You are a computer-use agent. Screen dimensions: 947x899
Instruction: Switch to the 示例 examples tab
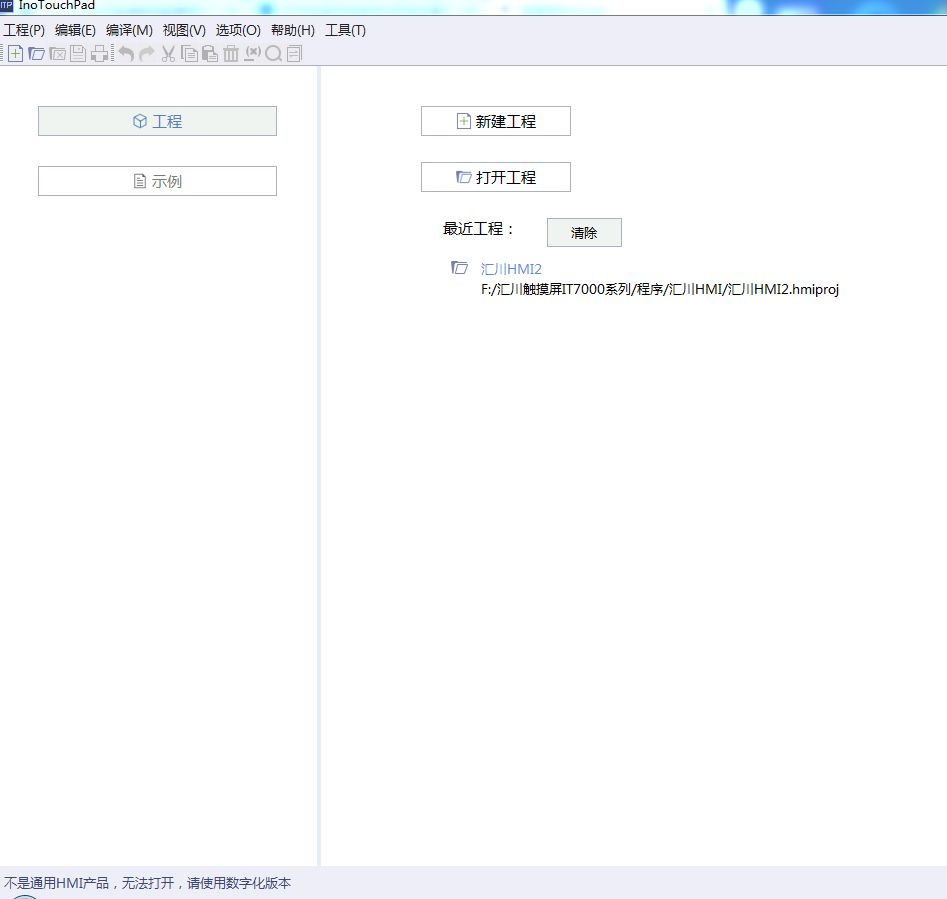point(157,181)
